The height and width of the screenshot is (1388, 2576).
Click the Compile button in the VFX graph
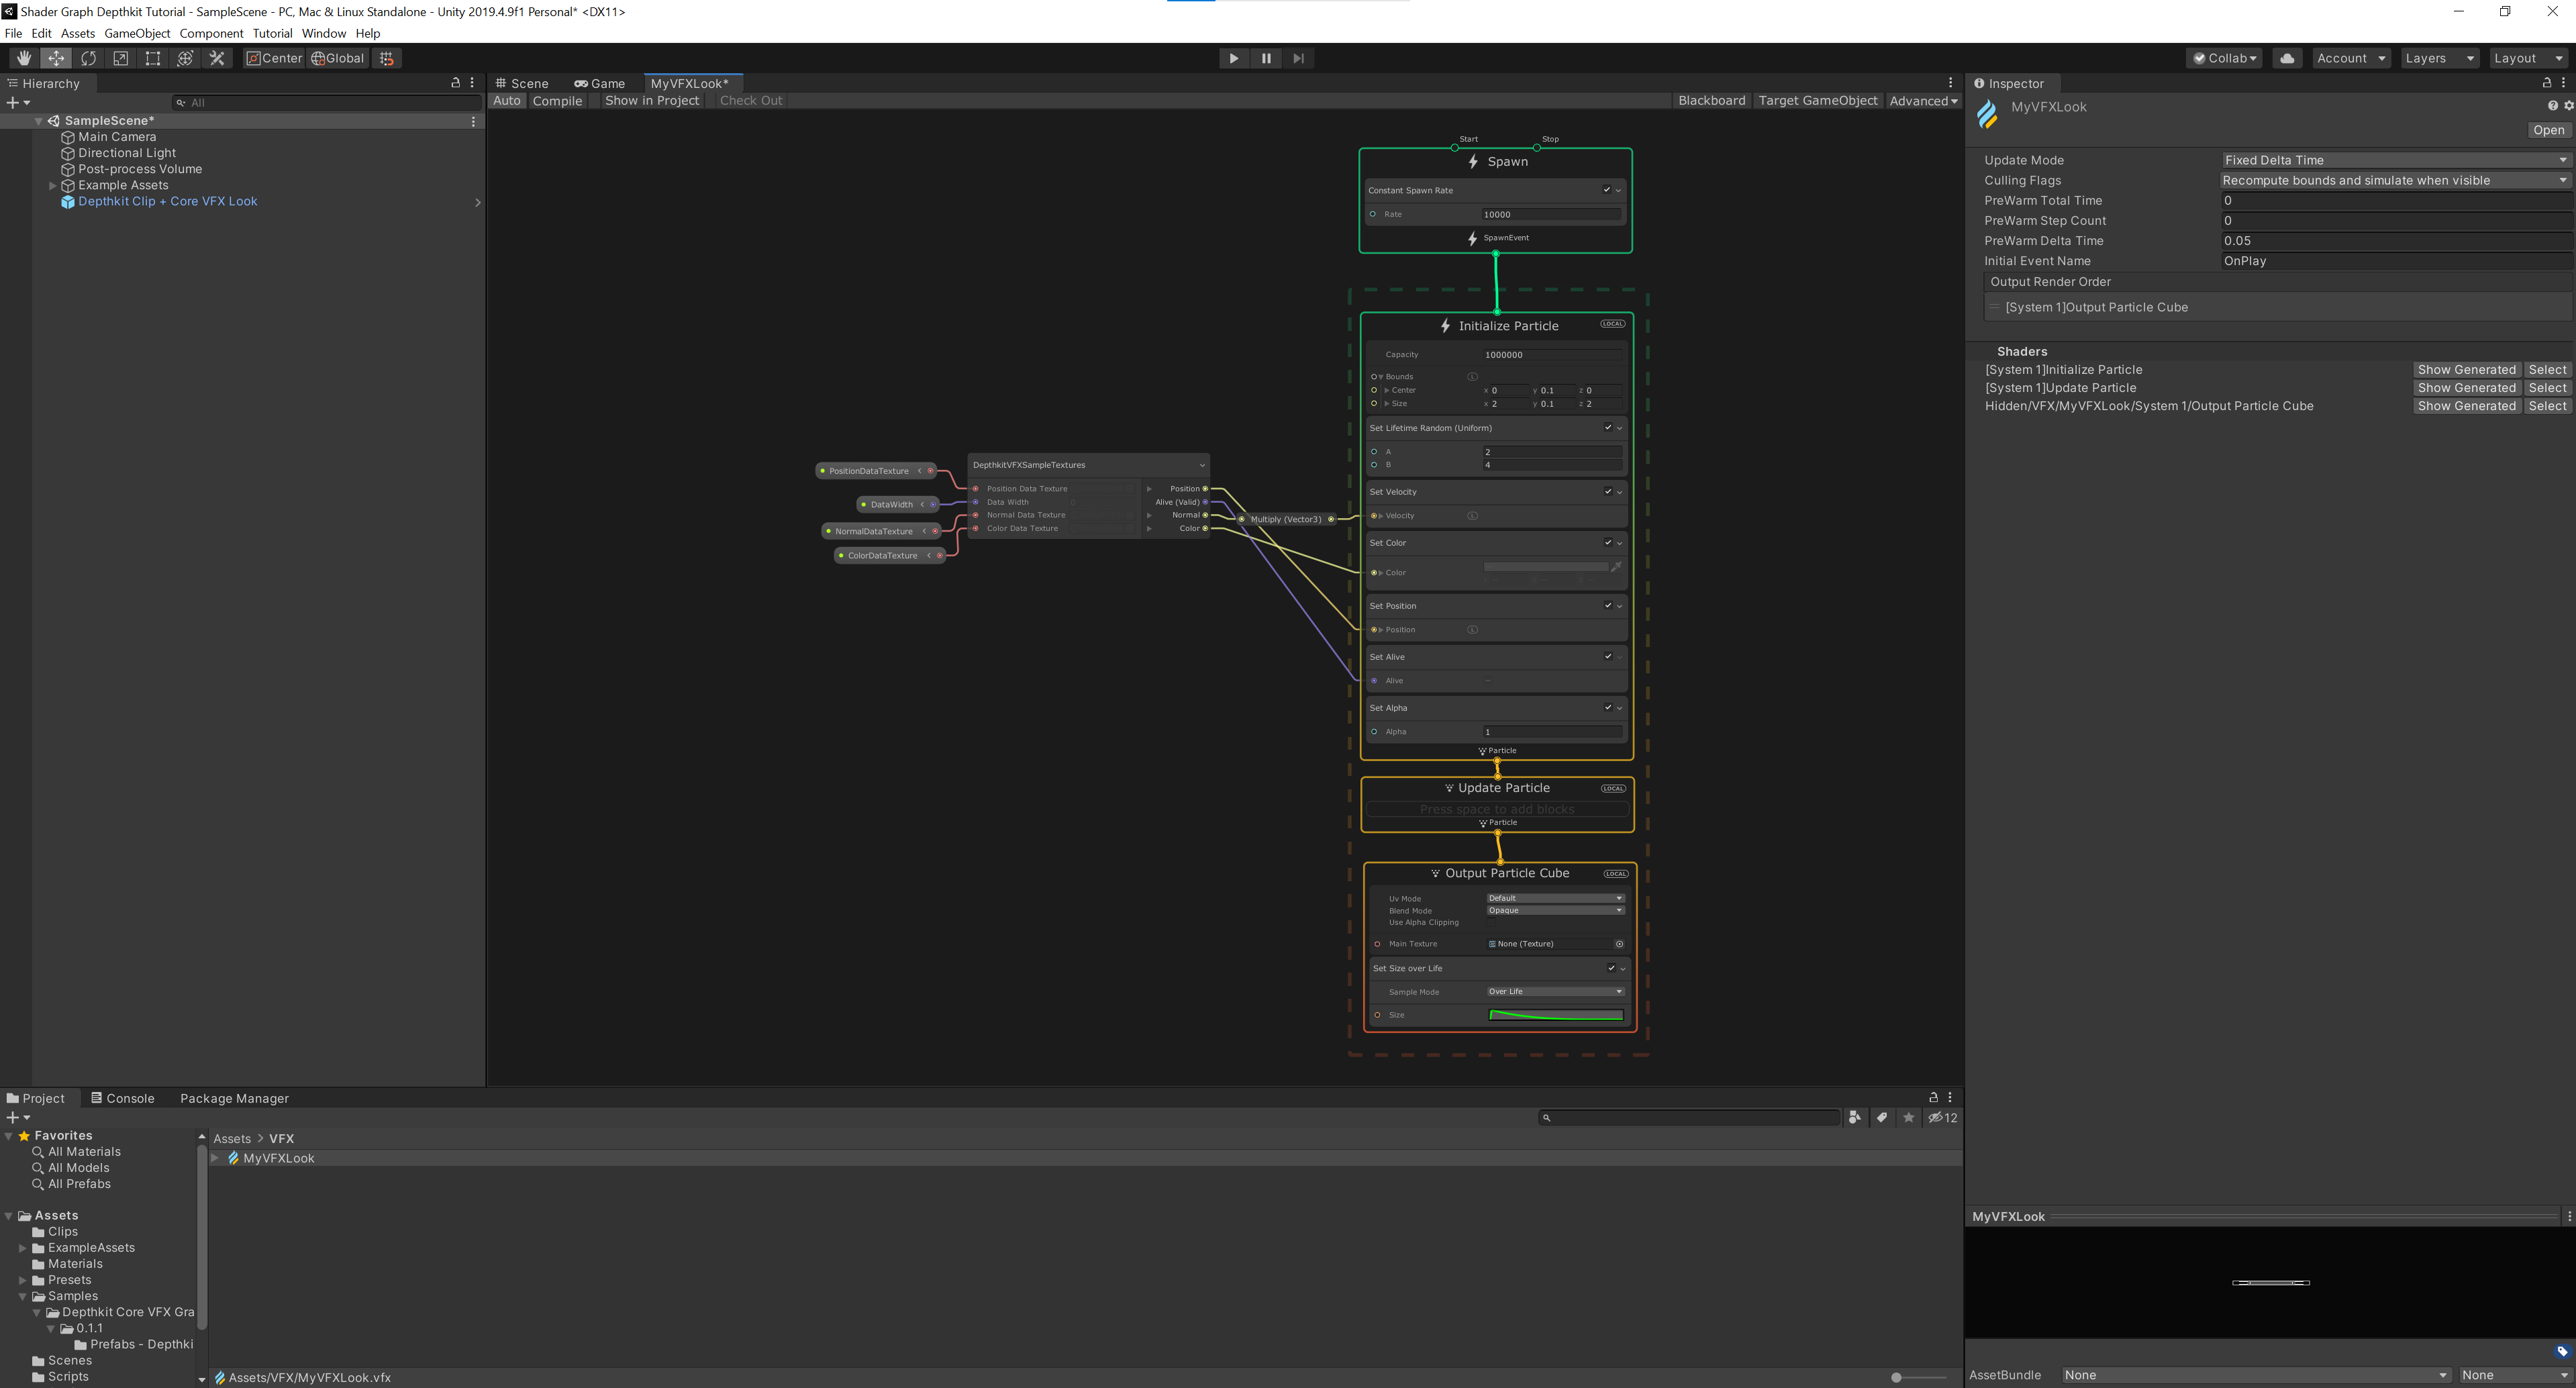tap(558, 100)
